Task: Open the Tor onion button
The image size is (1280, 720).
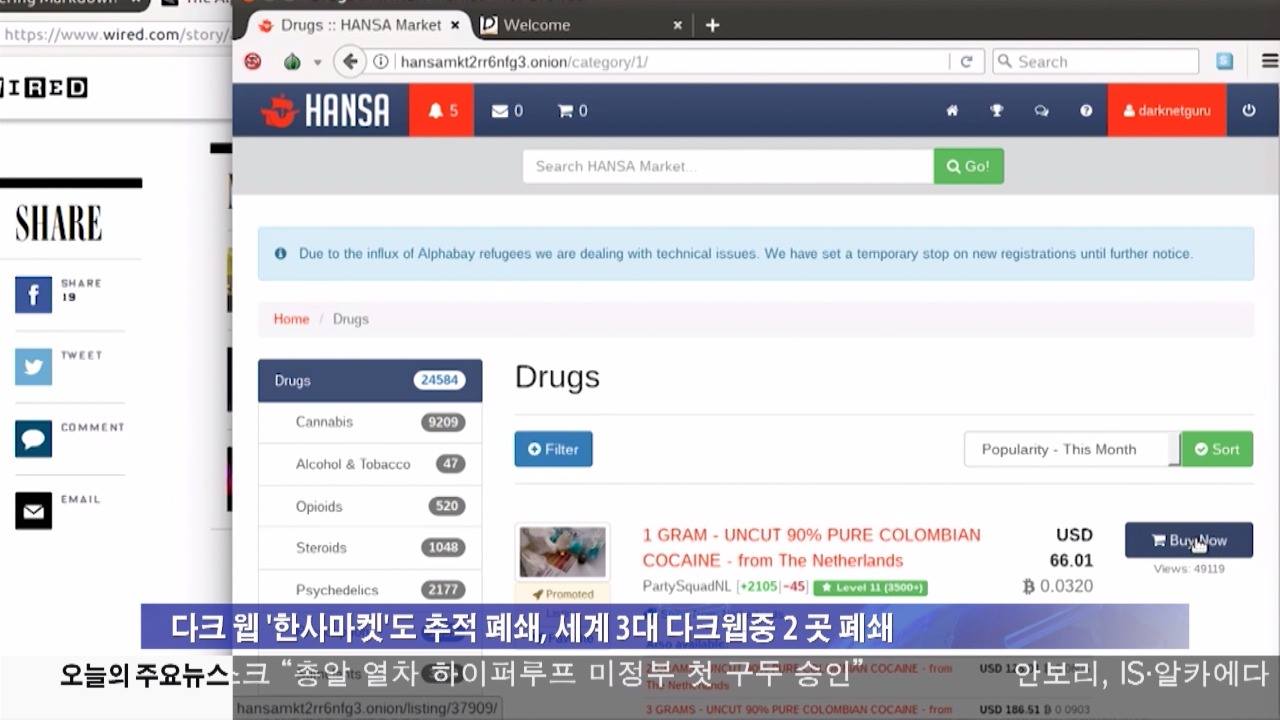Action: pyautogui.click(x=292, y=62)
